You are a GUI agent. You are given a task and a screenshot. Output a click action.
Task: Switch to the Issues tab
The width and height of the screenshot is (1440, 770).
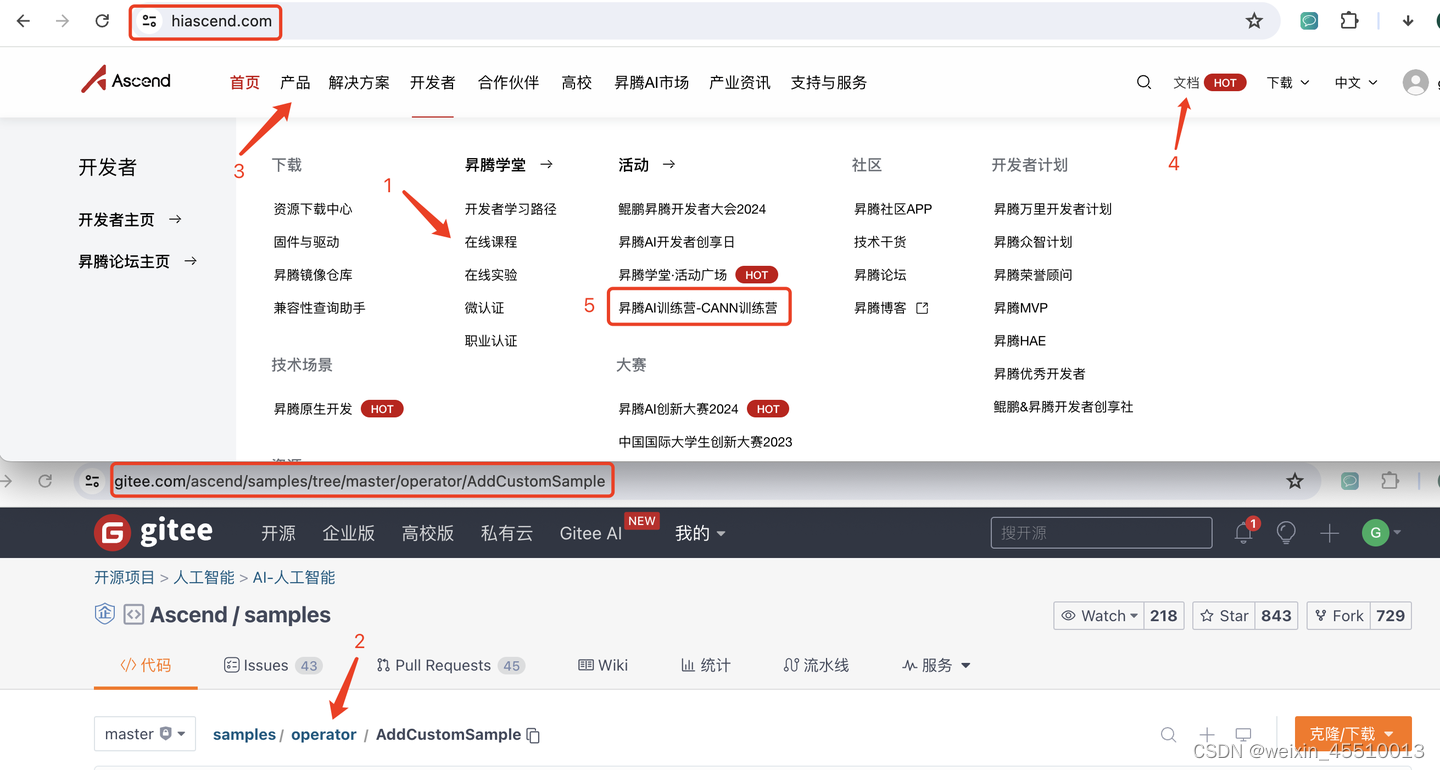[272, 665]
